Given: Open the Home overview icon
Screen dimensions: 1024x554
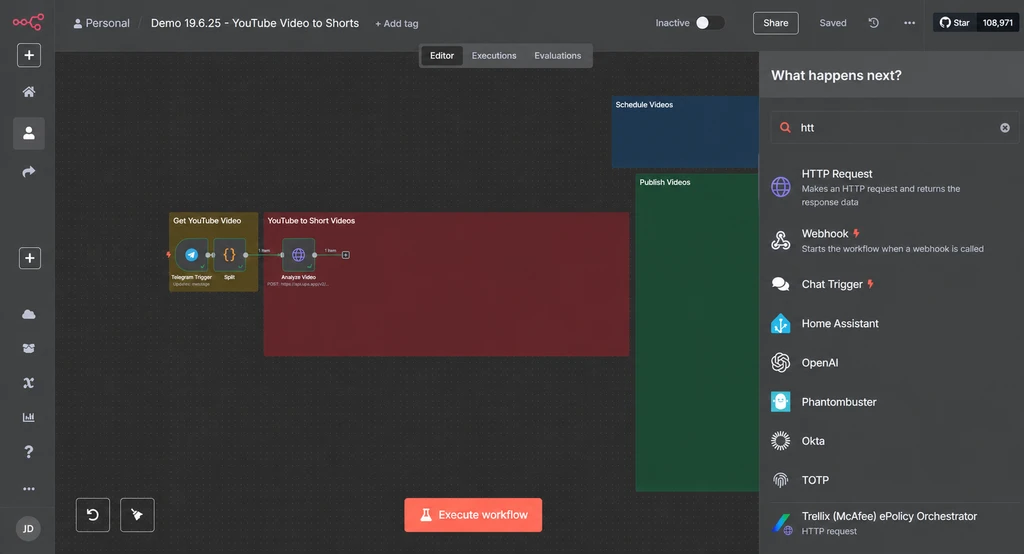Looking at the screenshot, I should pyautogui.click(x=29, y=92).
